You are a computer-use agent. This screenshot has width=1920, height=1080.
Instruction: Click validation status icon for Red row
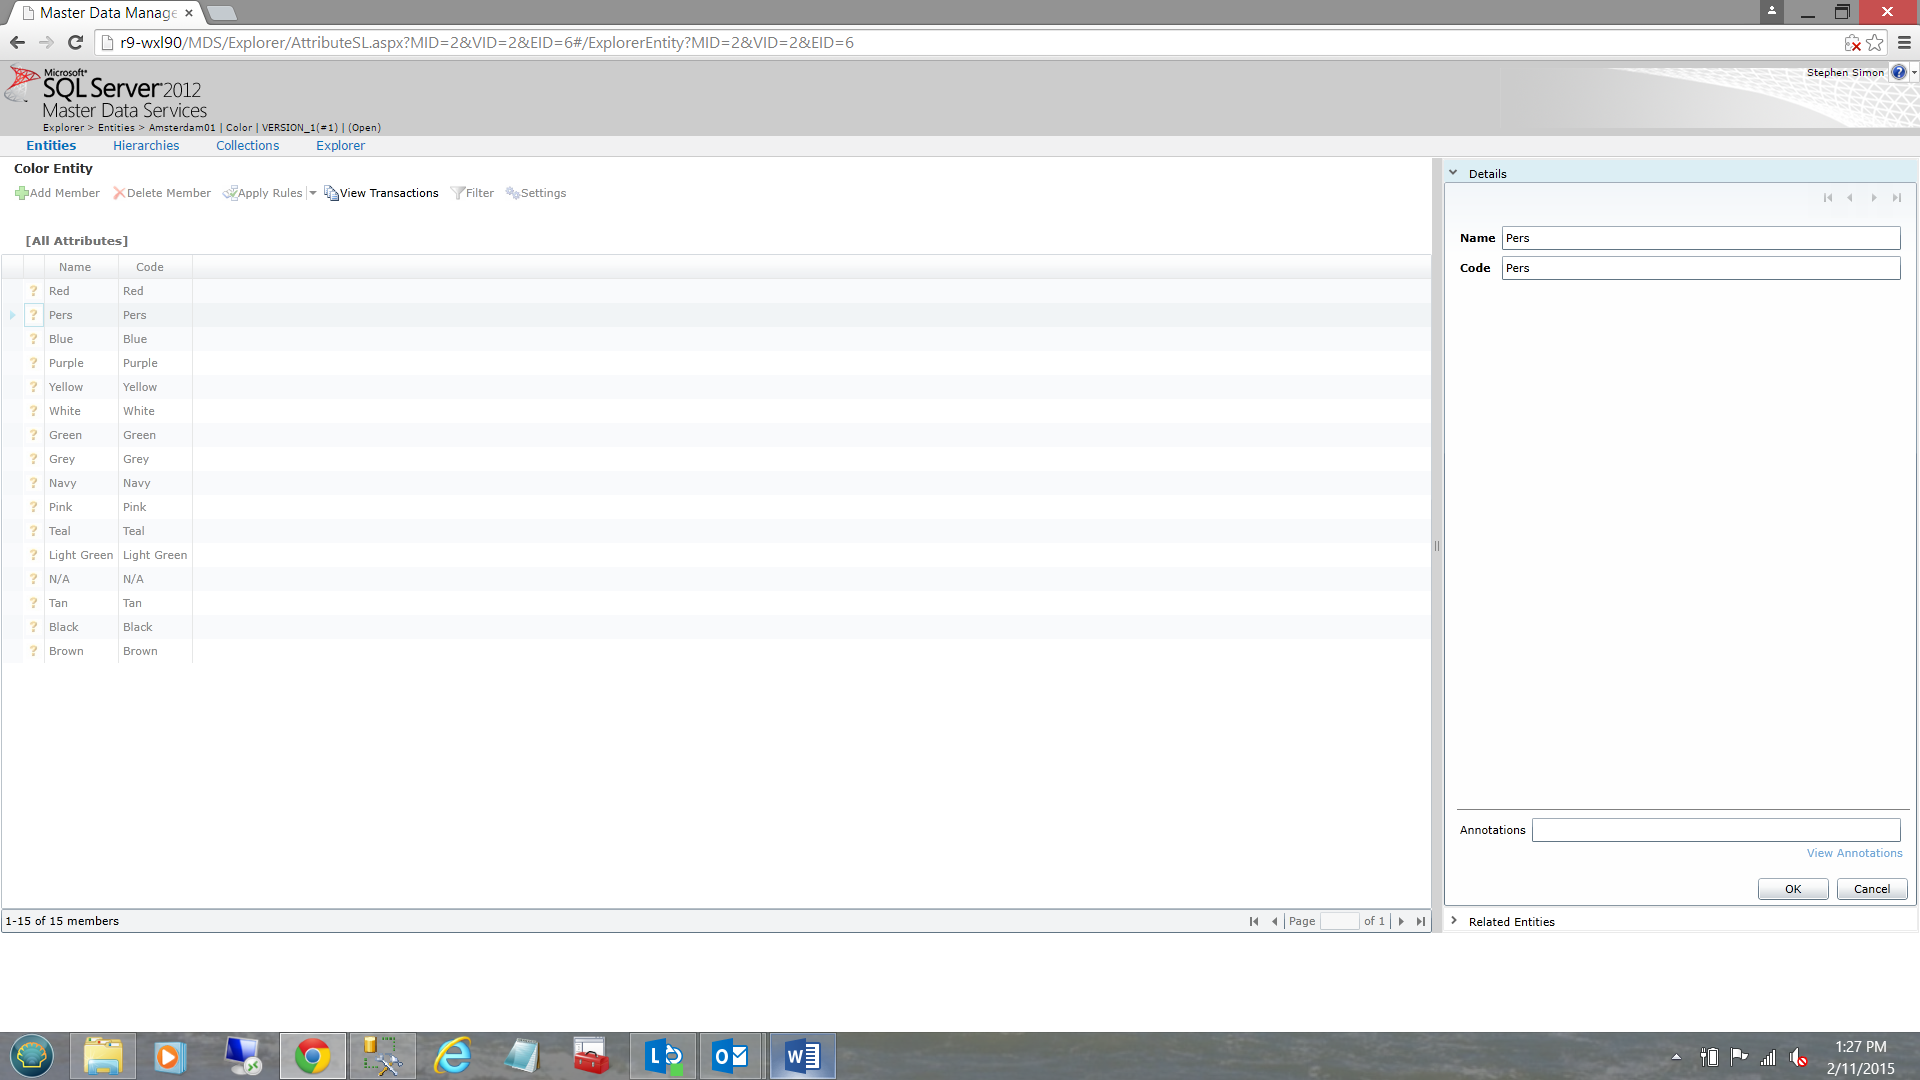[33, 291]
